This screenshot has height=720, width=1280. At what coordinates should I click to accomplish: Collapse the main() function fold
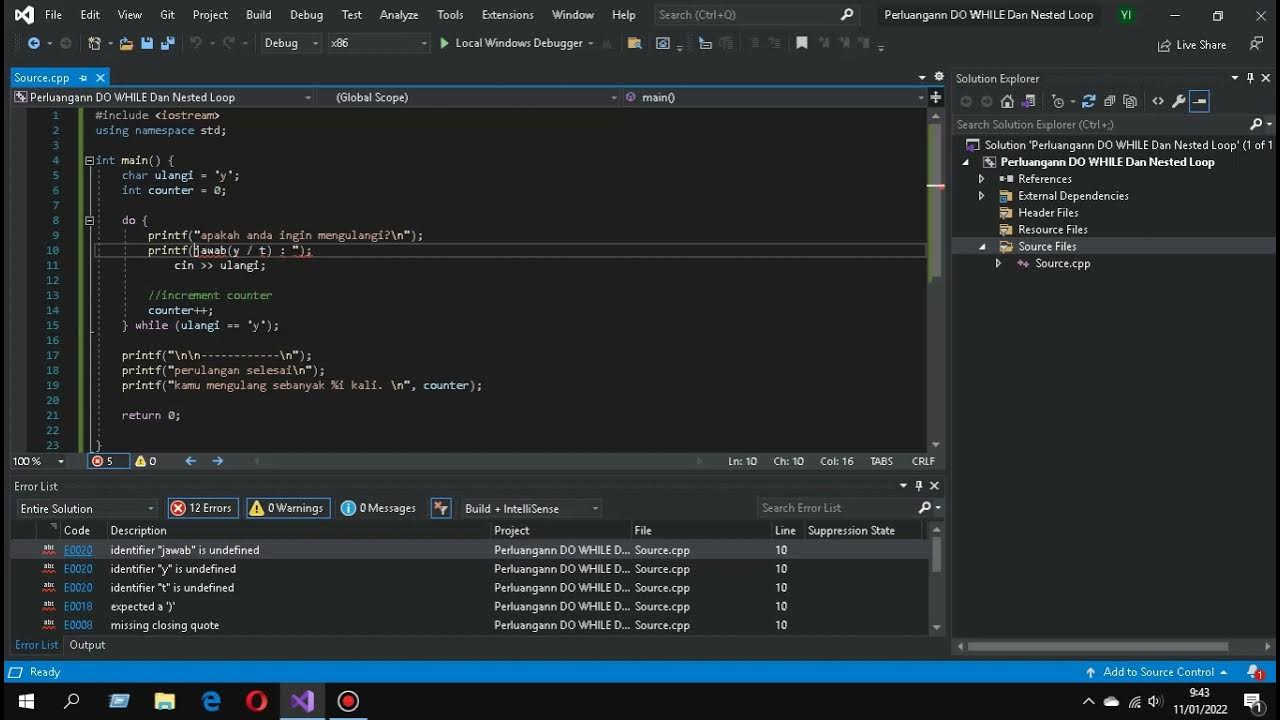tap(89, 160)
